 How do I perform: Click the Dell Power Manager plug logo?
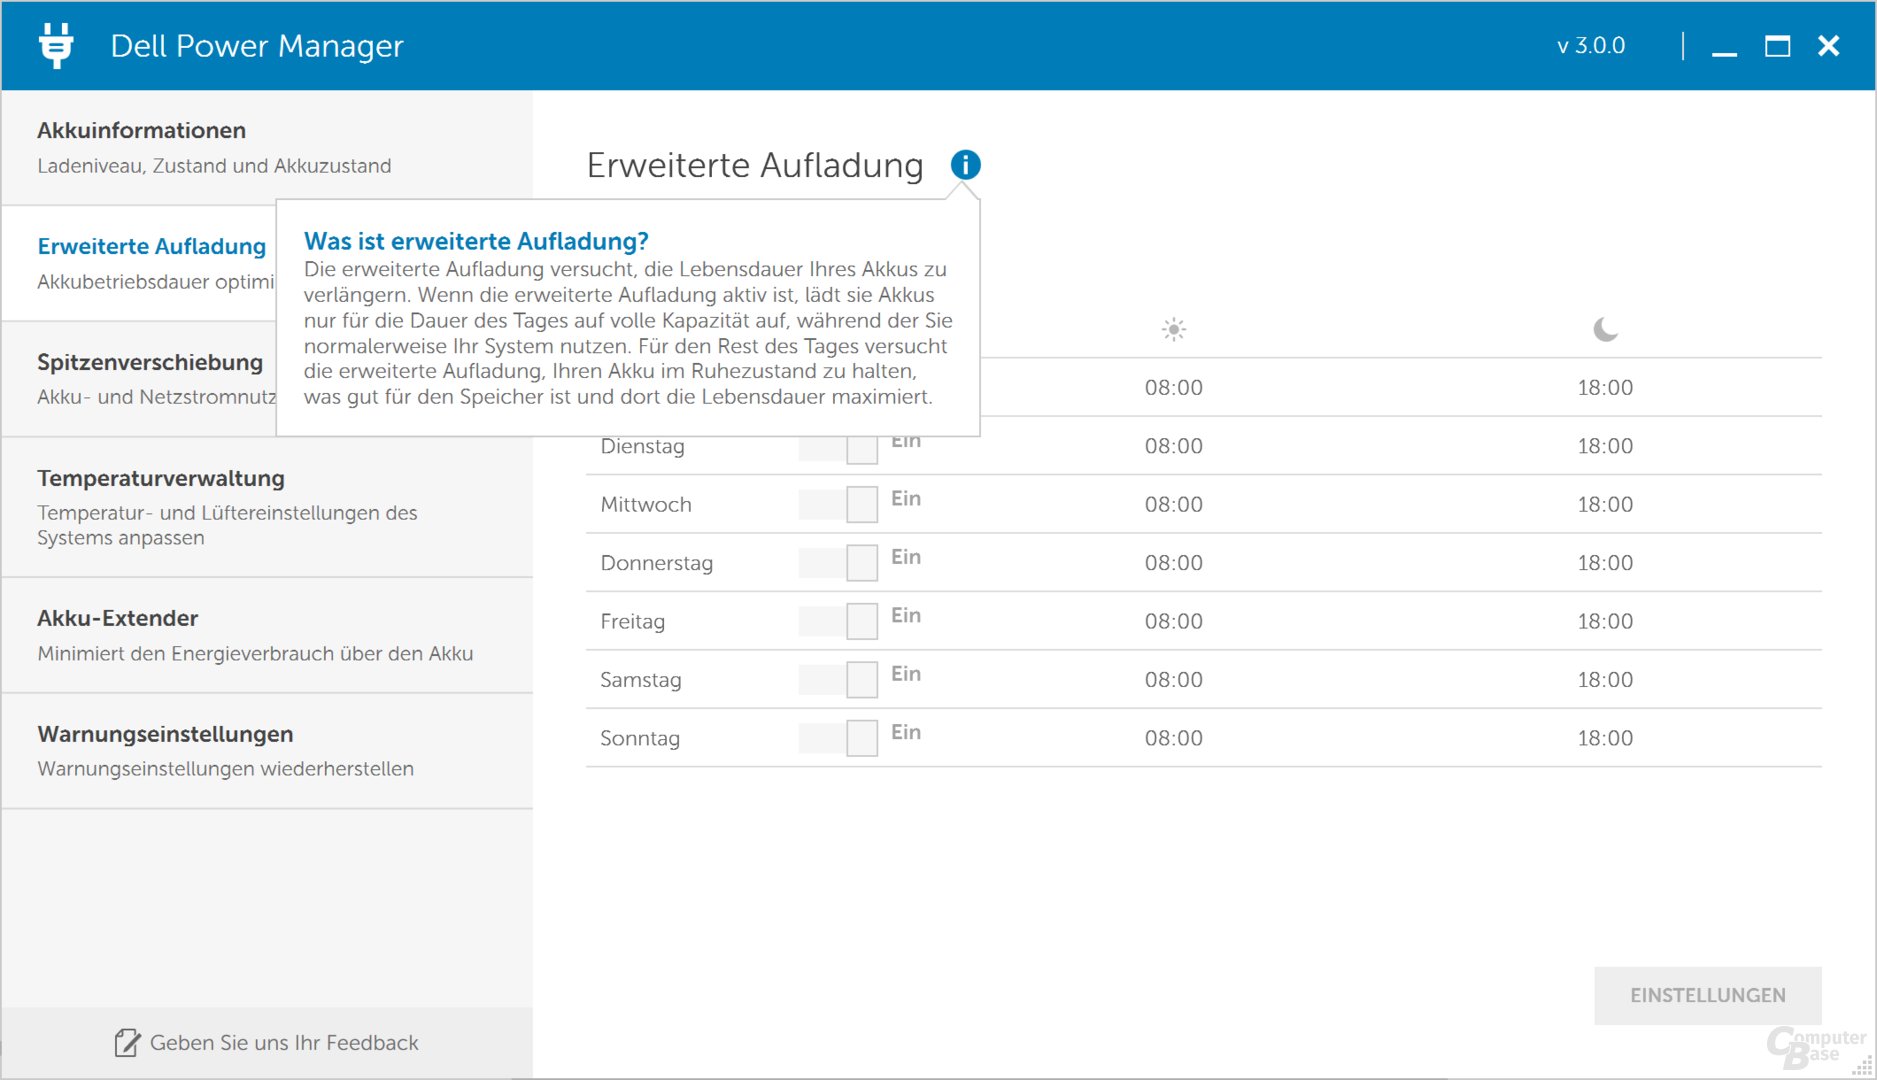[x=56, y=45]
